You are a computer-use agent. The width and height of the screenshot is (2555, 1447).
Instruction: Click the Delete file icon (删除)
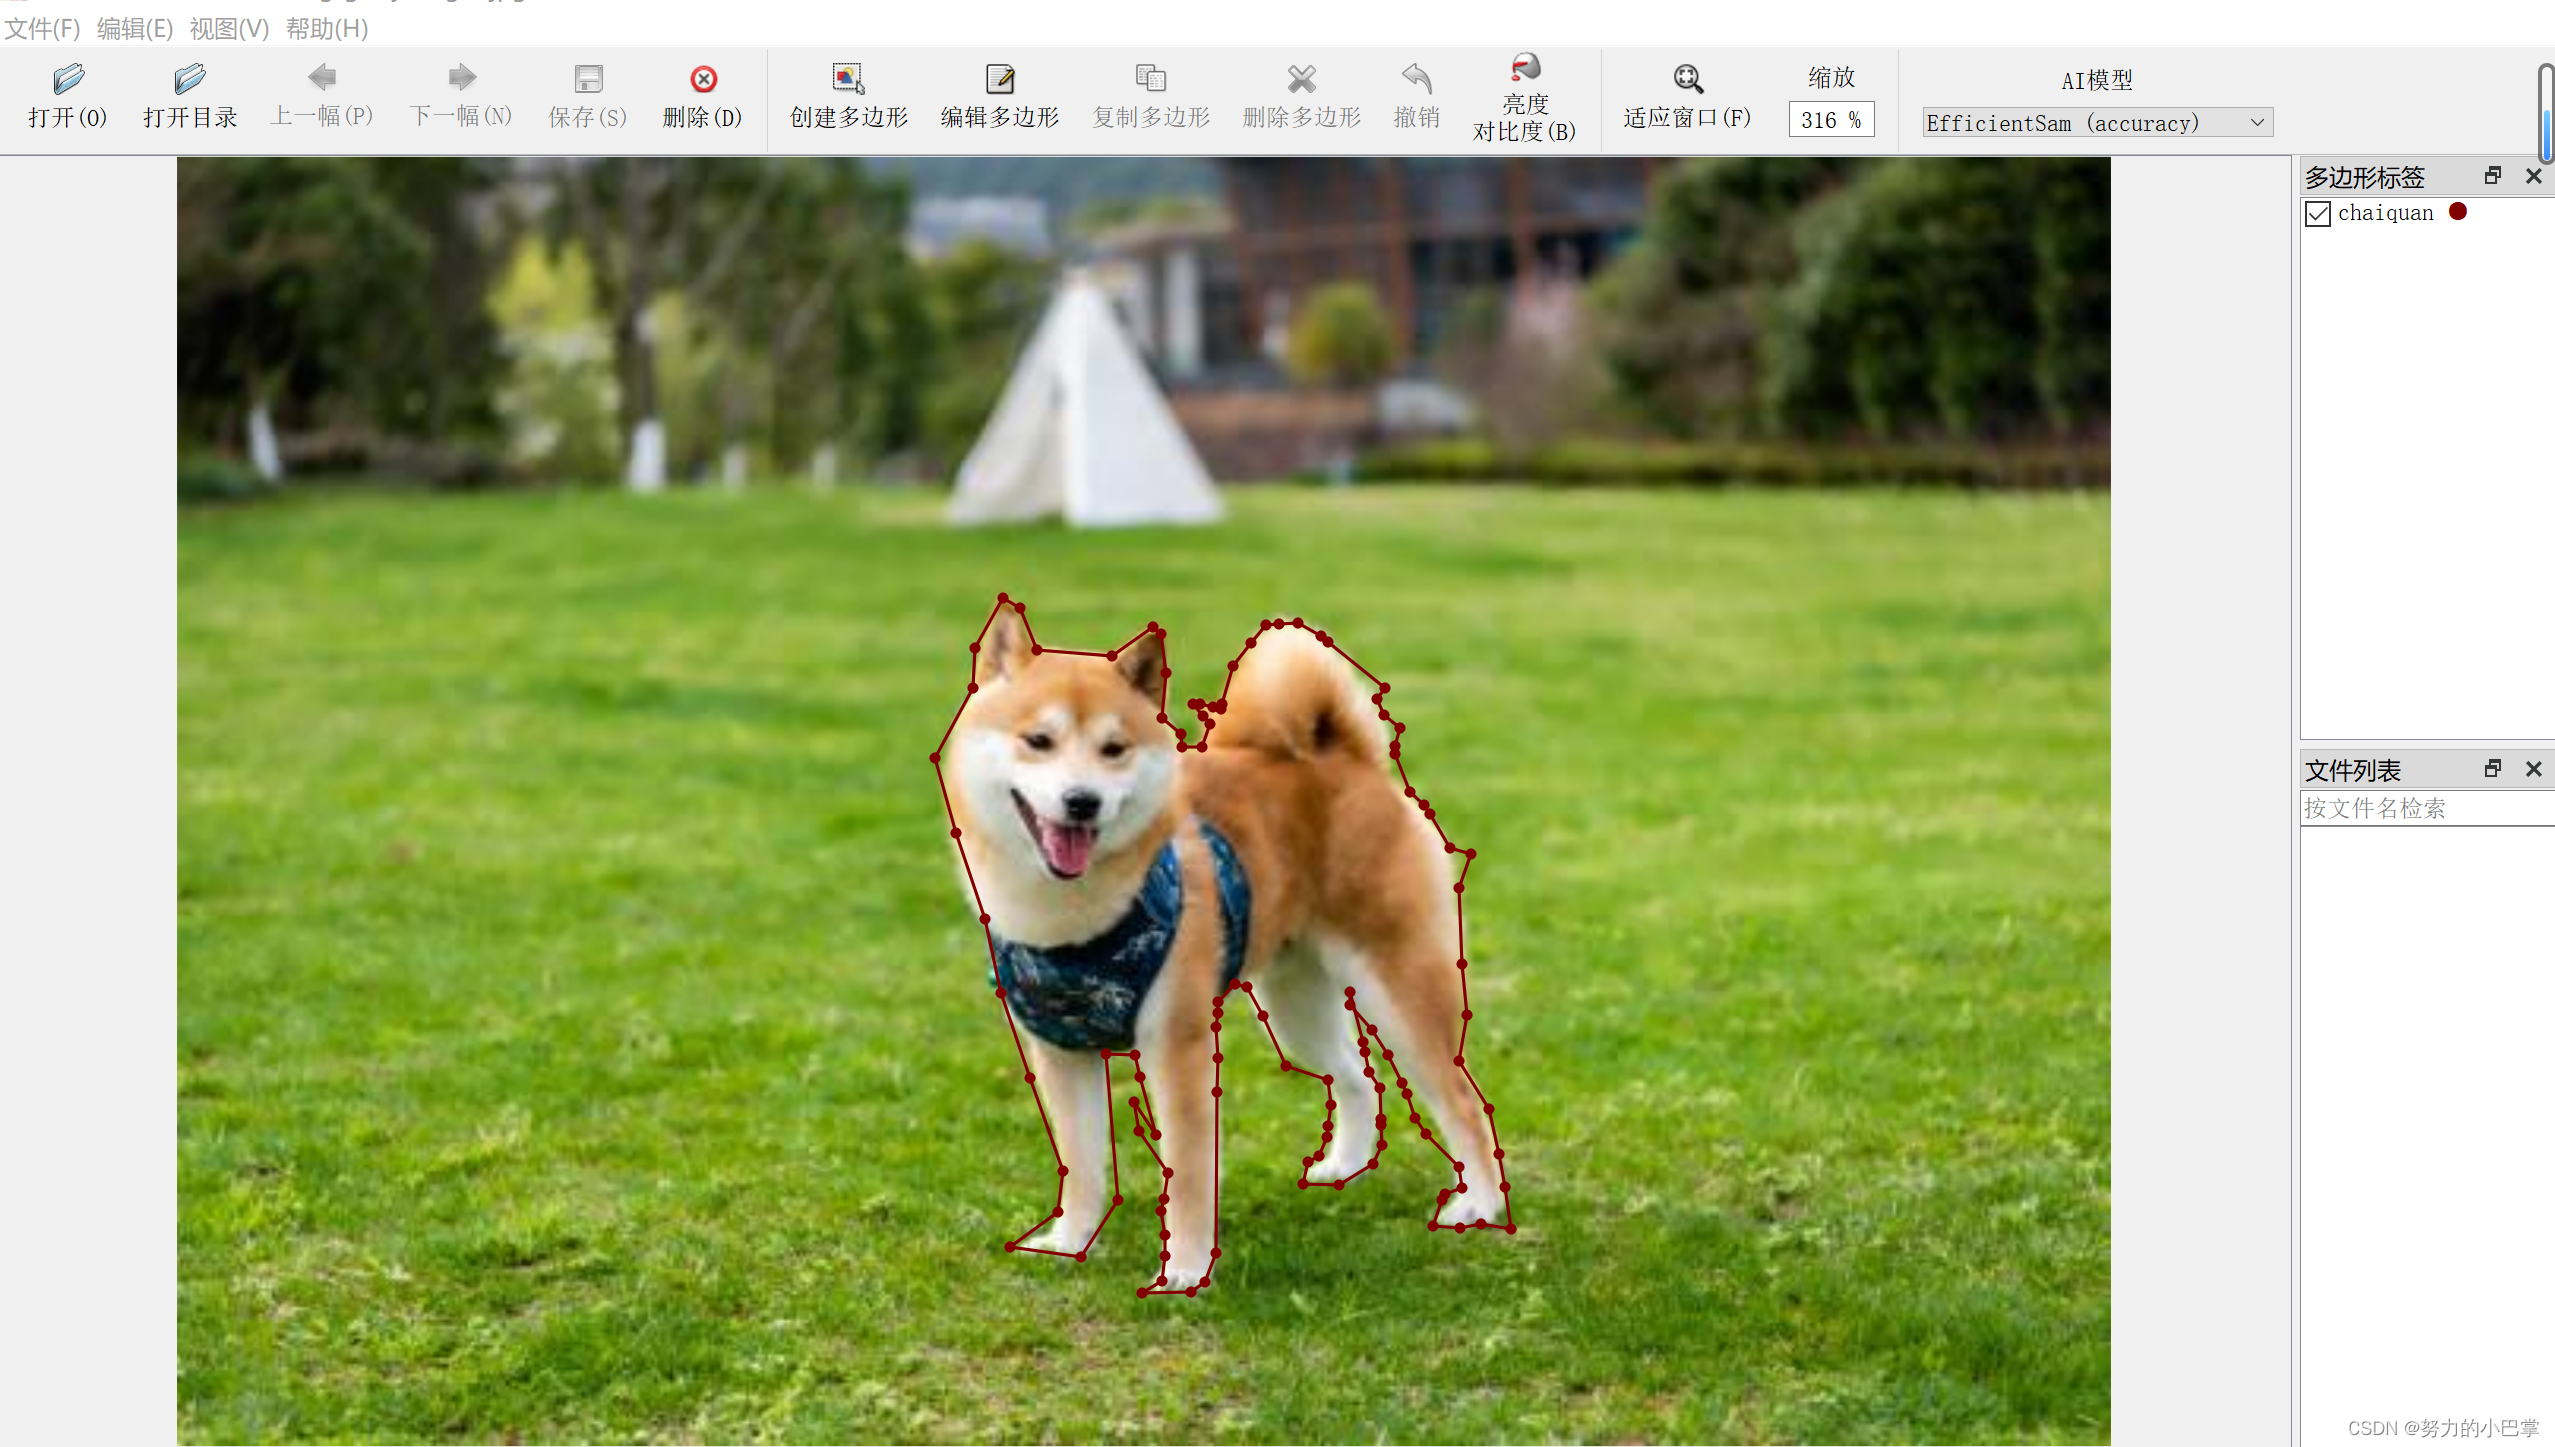[703, 80]
